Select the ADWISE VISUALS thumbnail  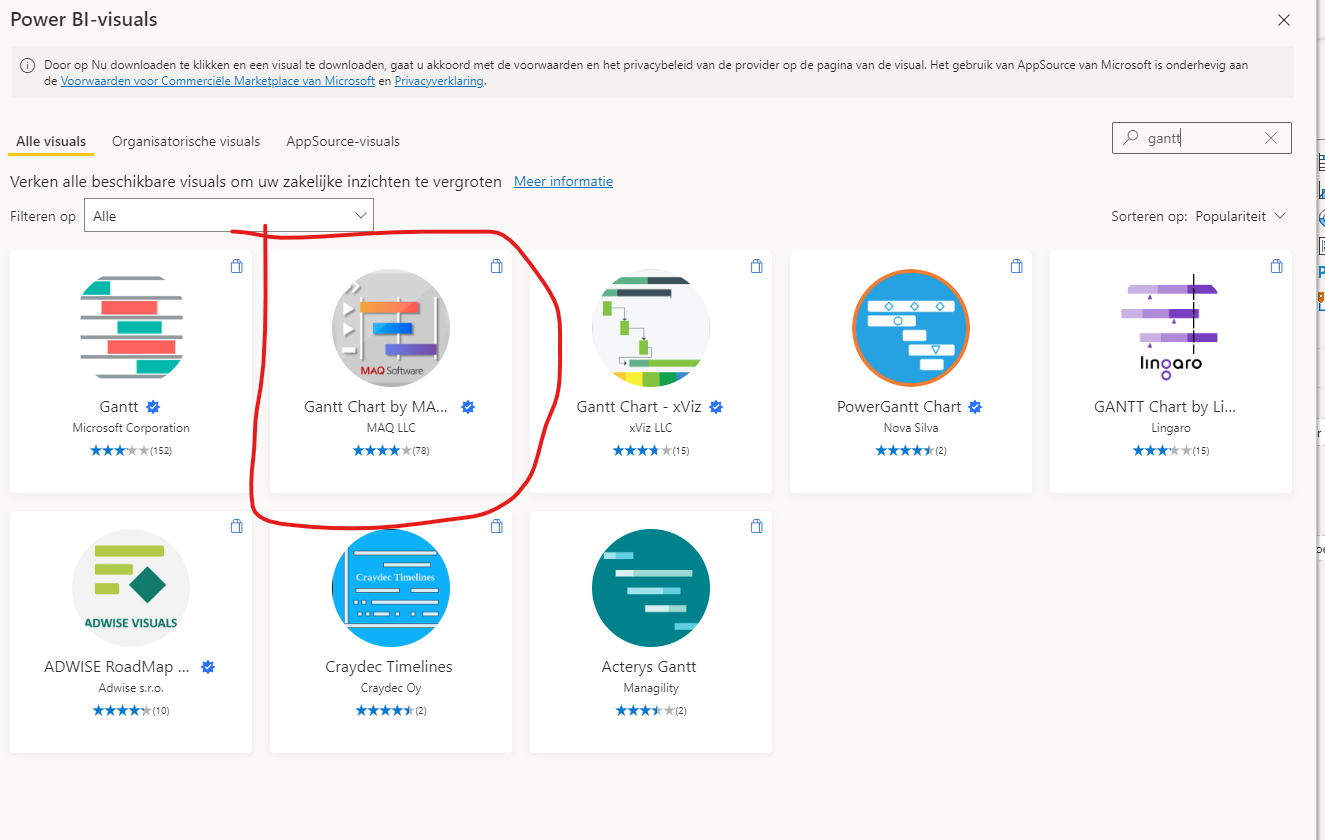(131, 588)
